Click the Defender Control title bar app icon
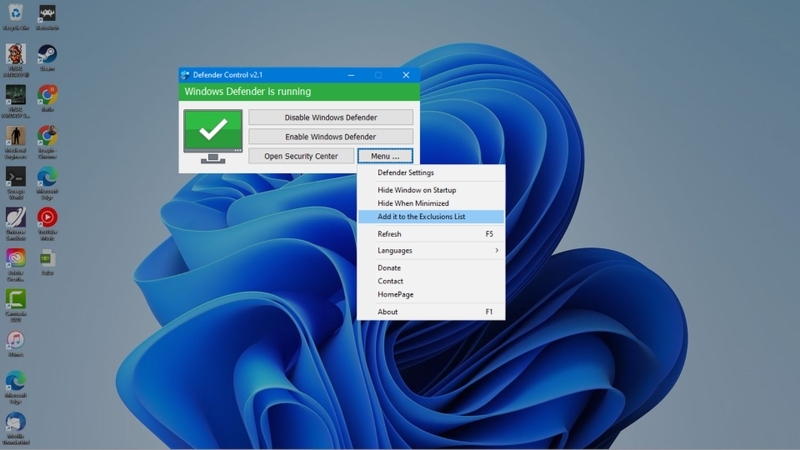Image resolution: width=800 pixels, height=450 pixels. [x=185, y=75]
